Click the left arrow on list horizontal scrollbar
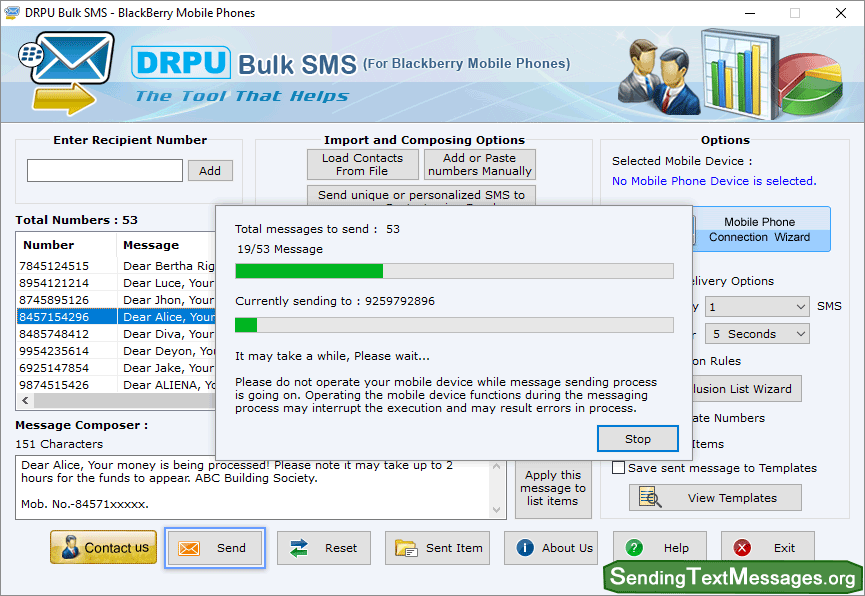 click(x=25, y=400)
